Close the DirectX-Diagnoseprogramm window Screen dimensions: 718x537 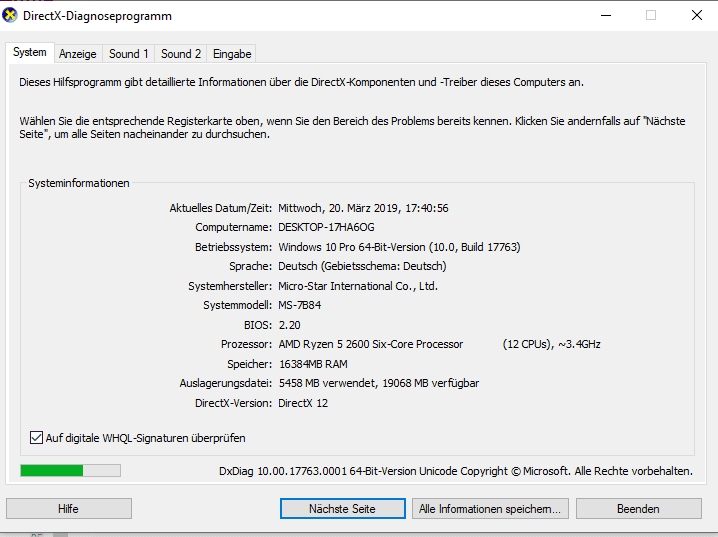pyautogui.click(x=696, y=16)
